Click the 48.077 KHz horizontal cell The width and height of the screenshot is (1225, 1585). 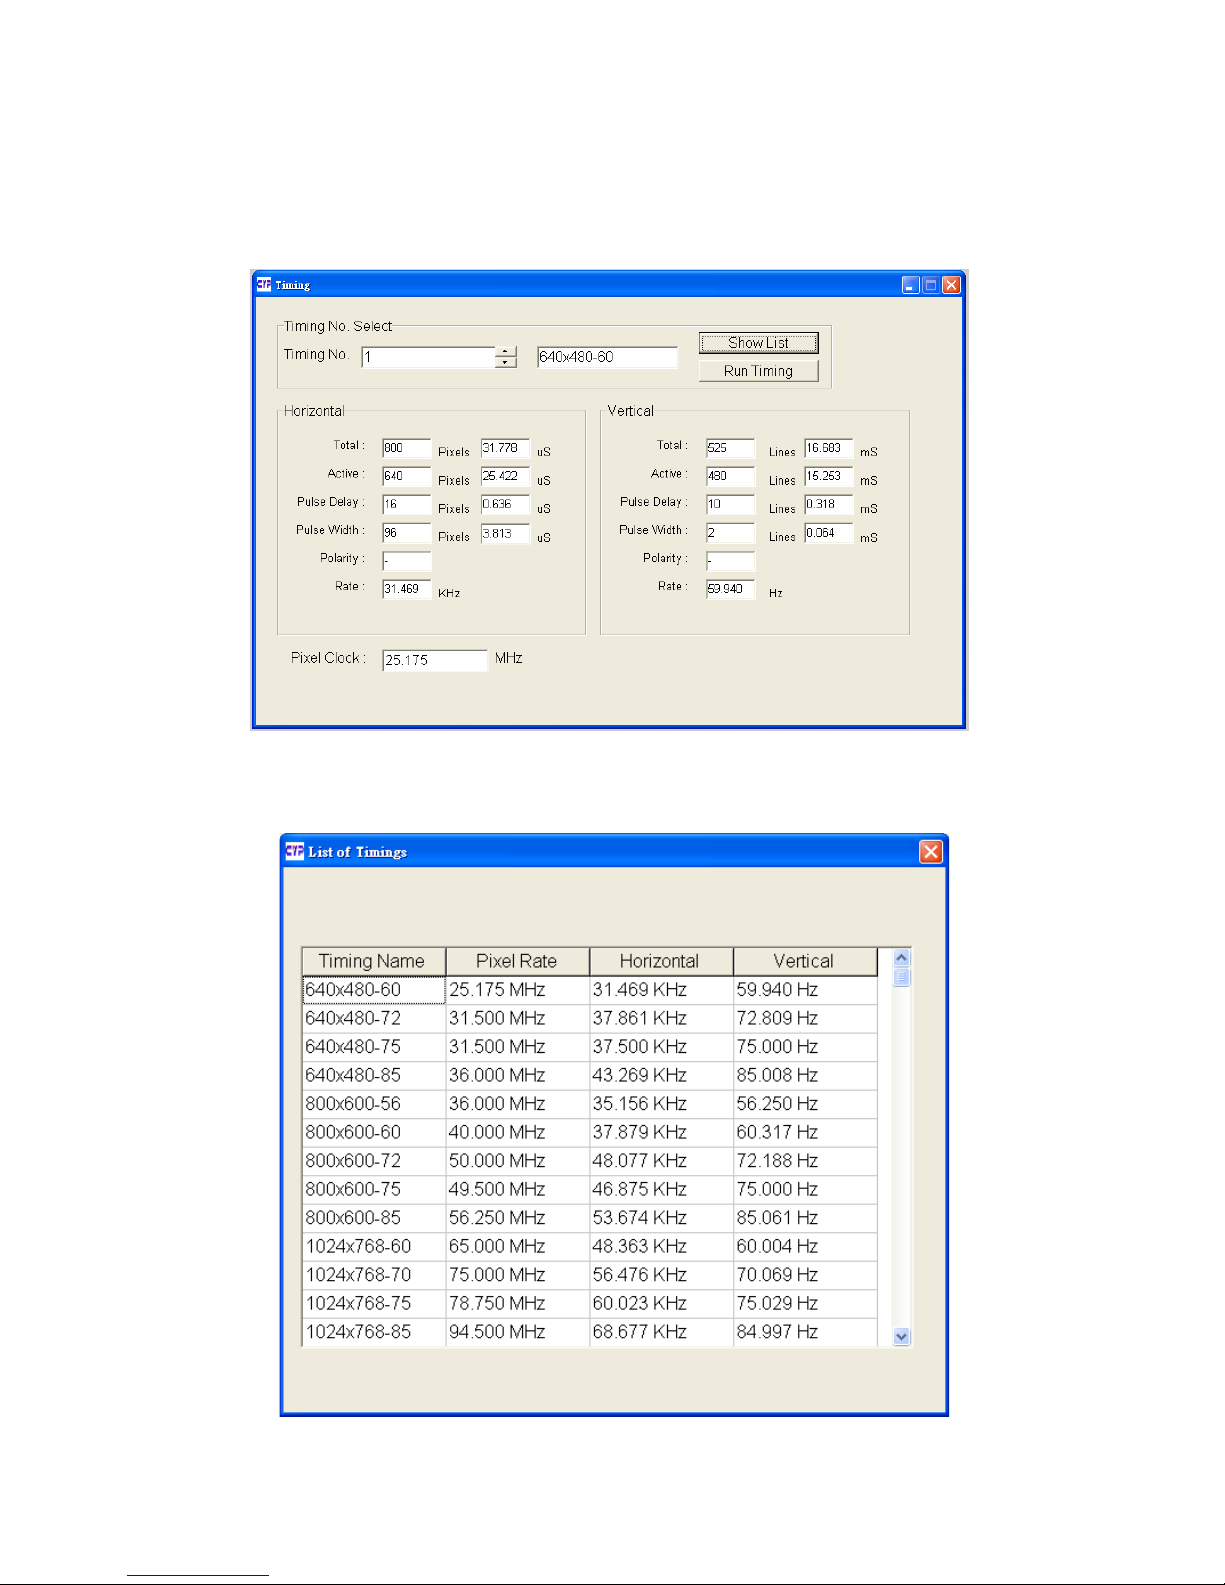click(x=661, y=1161)
